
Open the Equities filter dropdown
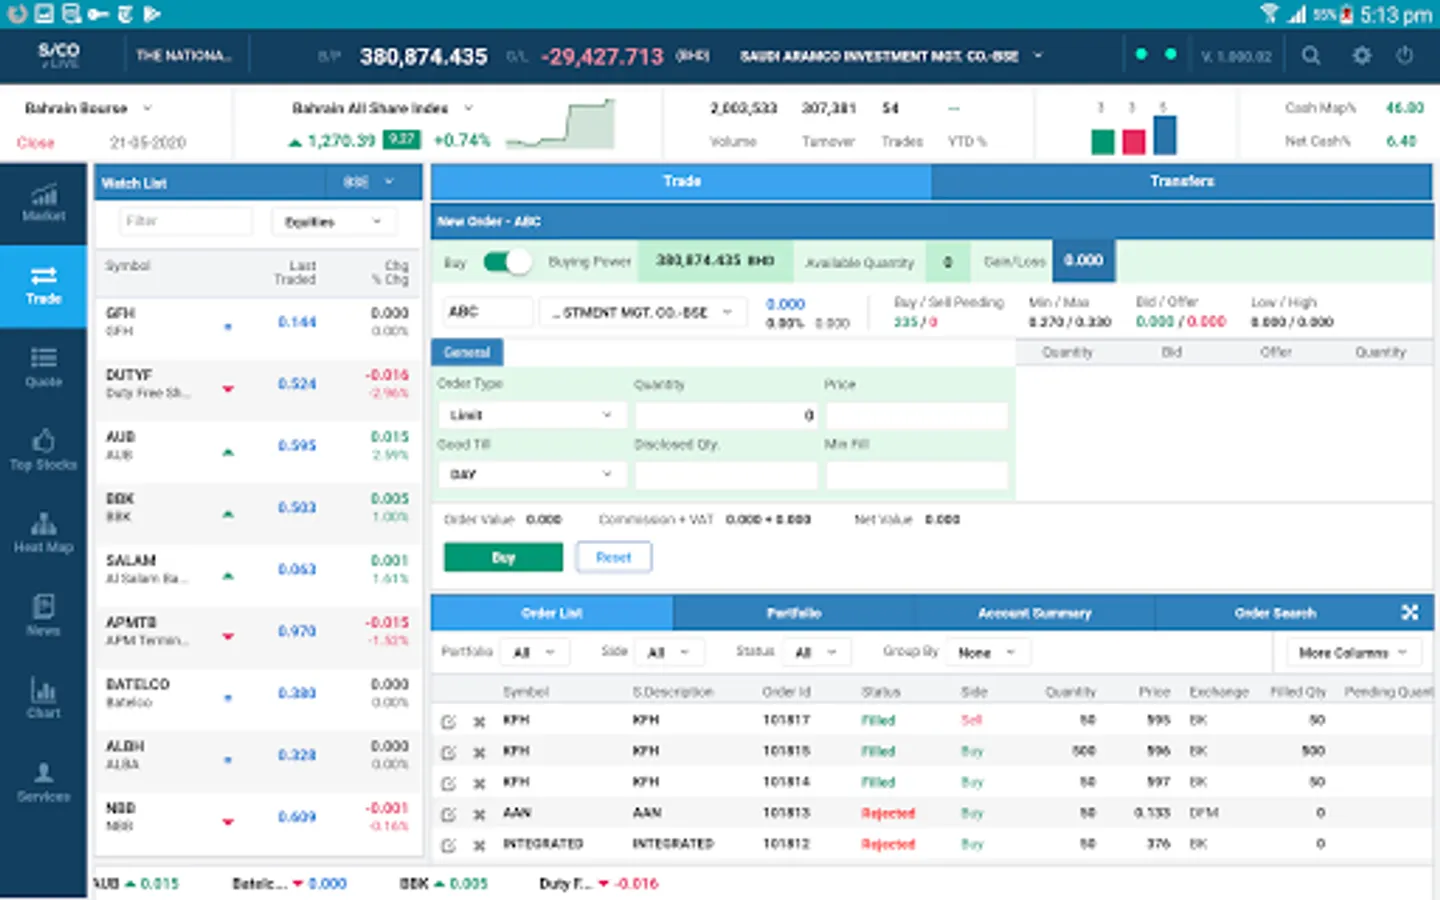coord(333,222)
